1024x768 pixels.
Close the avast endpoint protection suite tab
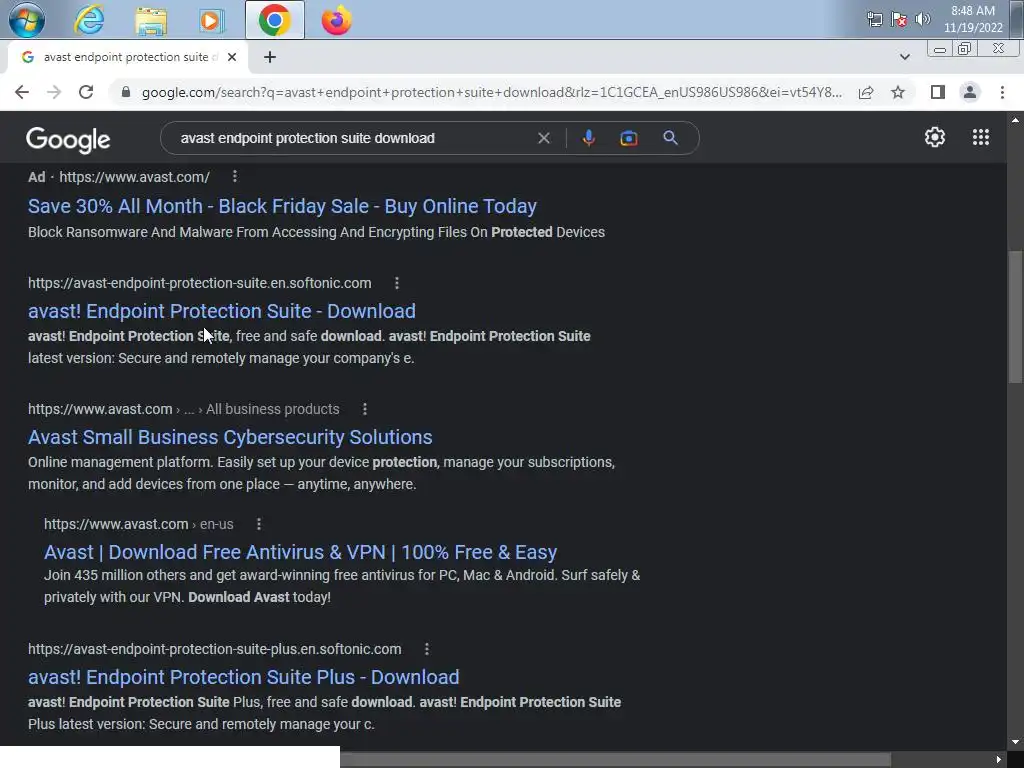click(x=231, y=57)
